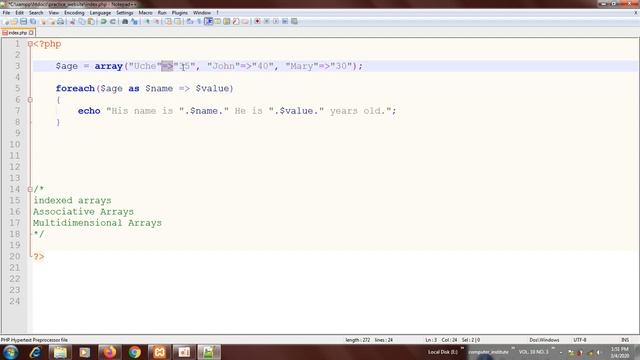The image size is (640, 360).
Task: Collapse the foreach block fold on line 6
Action: click(x=30, y=100)
